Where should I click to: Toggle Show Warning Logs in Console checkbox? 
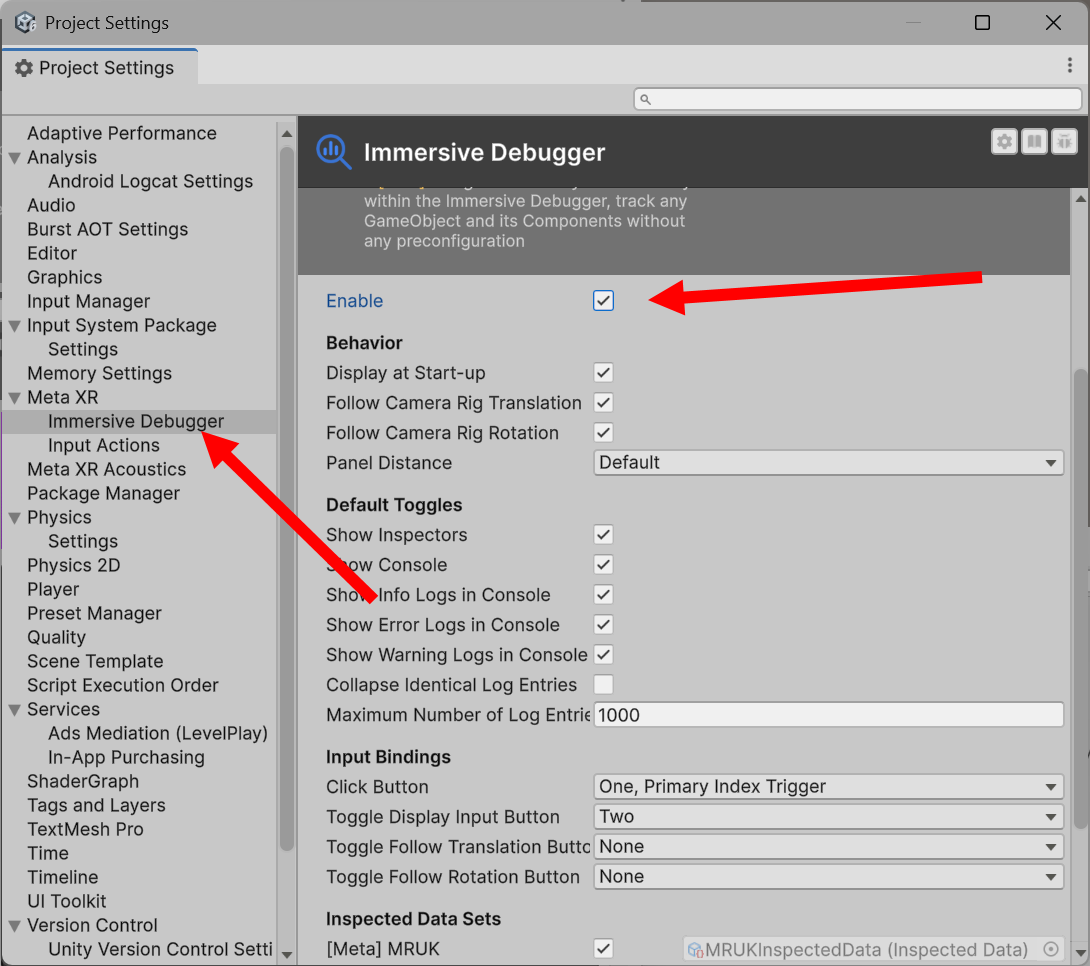click(603, 654)
